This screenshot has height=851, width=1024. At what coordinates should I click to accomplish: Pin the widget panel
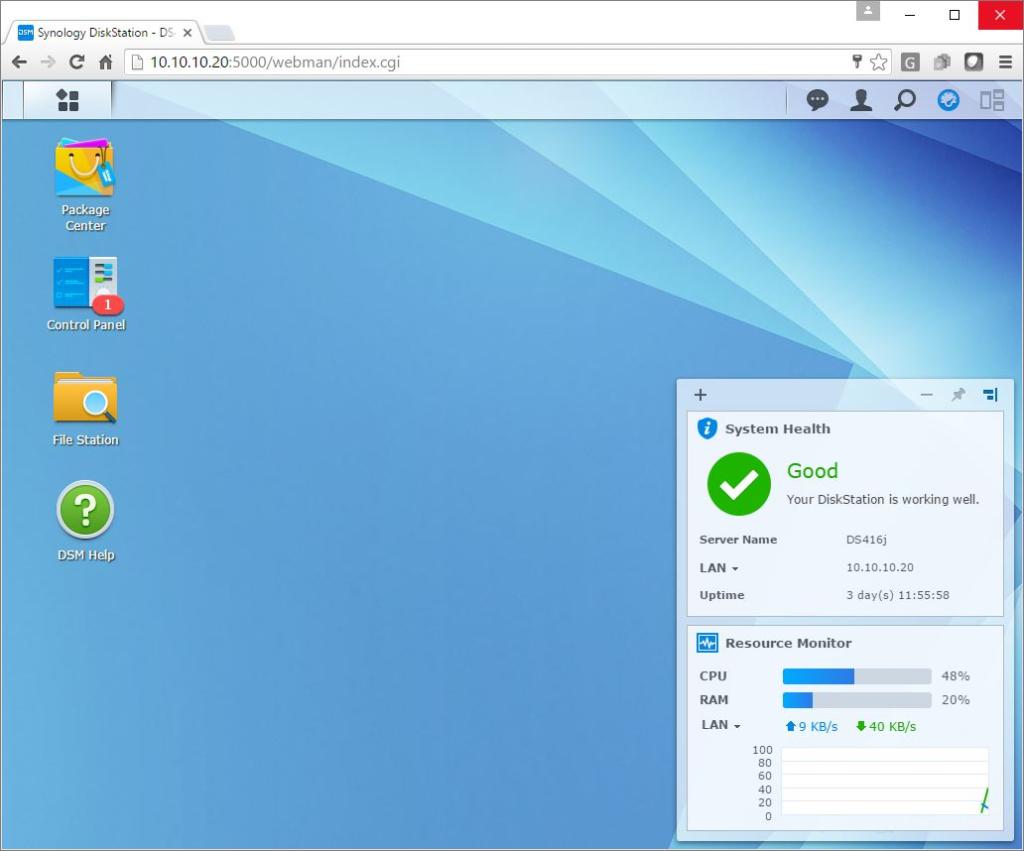[x=958, y=395]
